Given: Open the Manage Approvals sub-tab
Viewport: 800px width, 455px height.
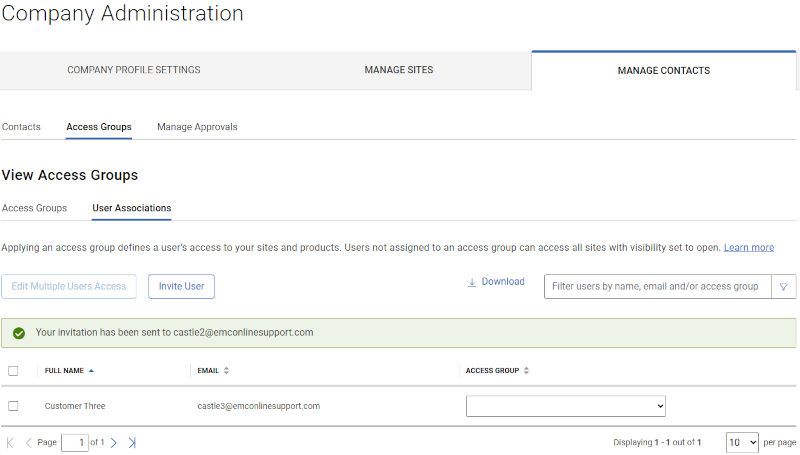Looking at the screenshot, I should 197,127.
